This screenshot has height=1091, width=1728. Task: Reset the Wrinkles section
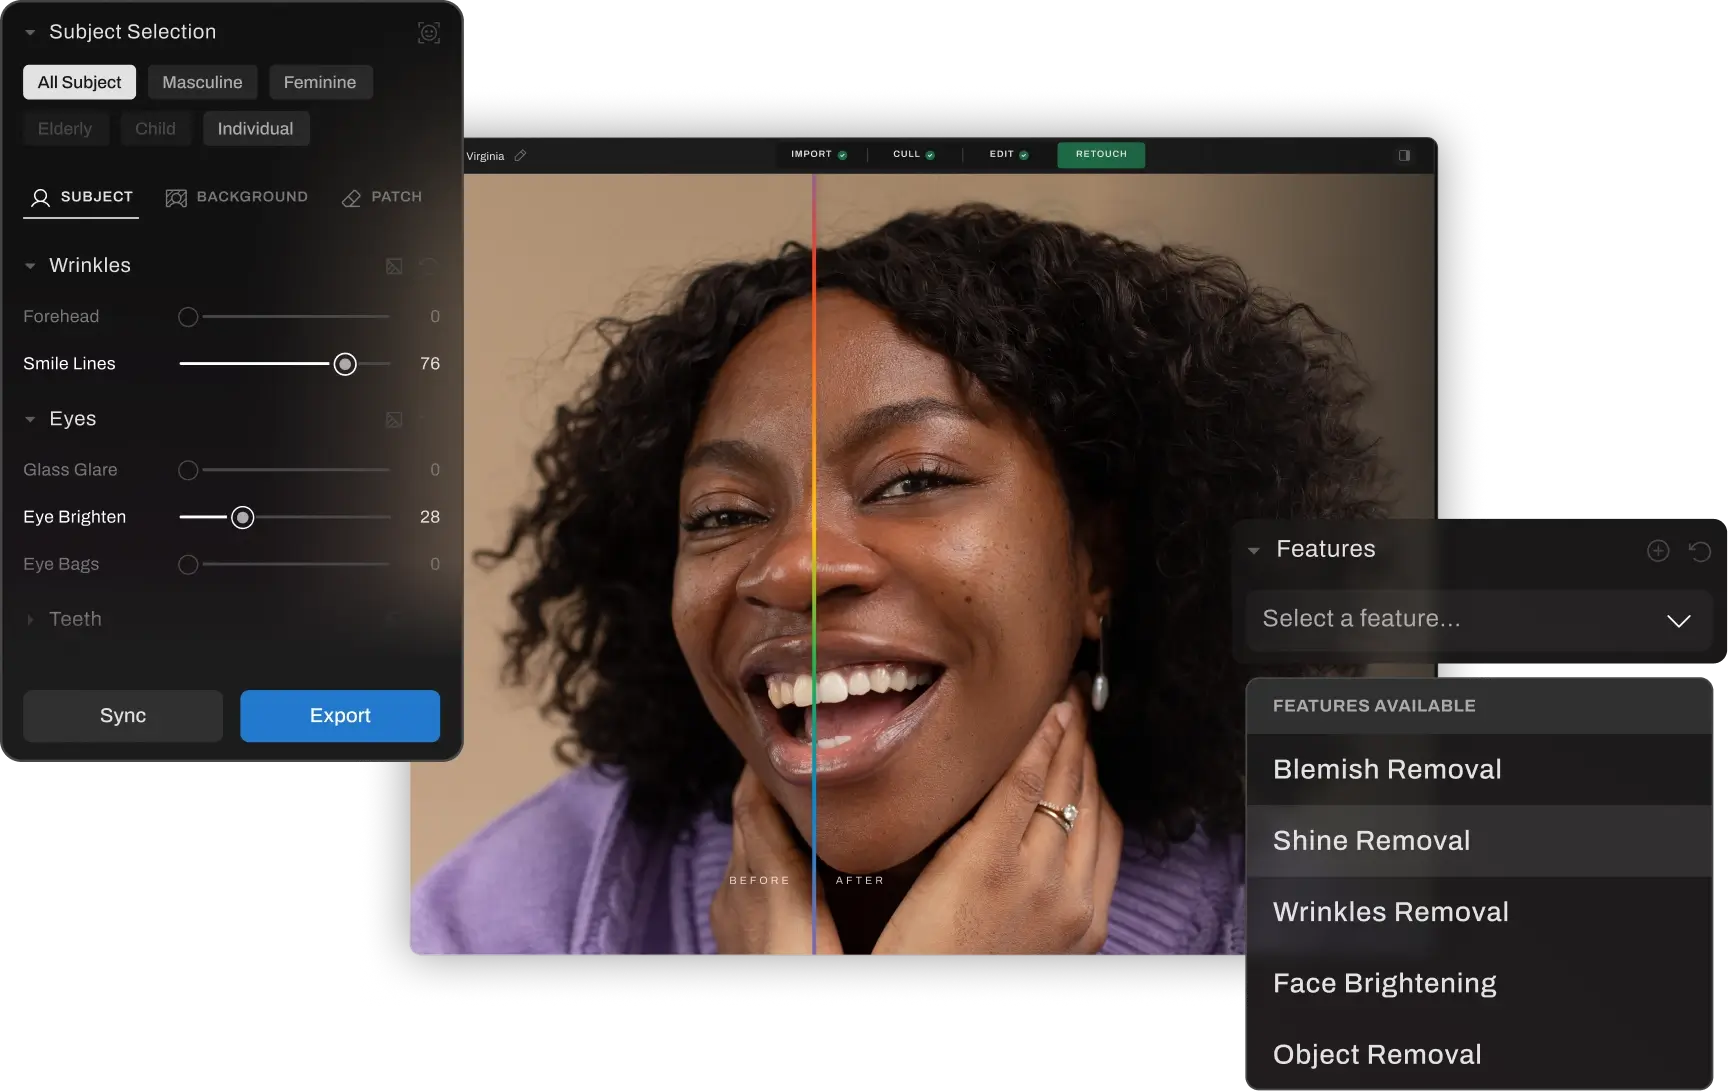coord(428,266)
